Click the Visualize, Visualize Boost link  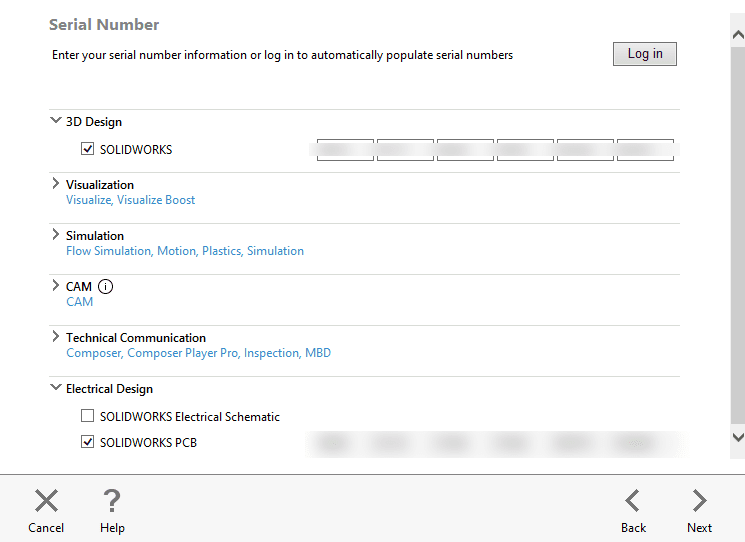coord(131,200)
